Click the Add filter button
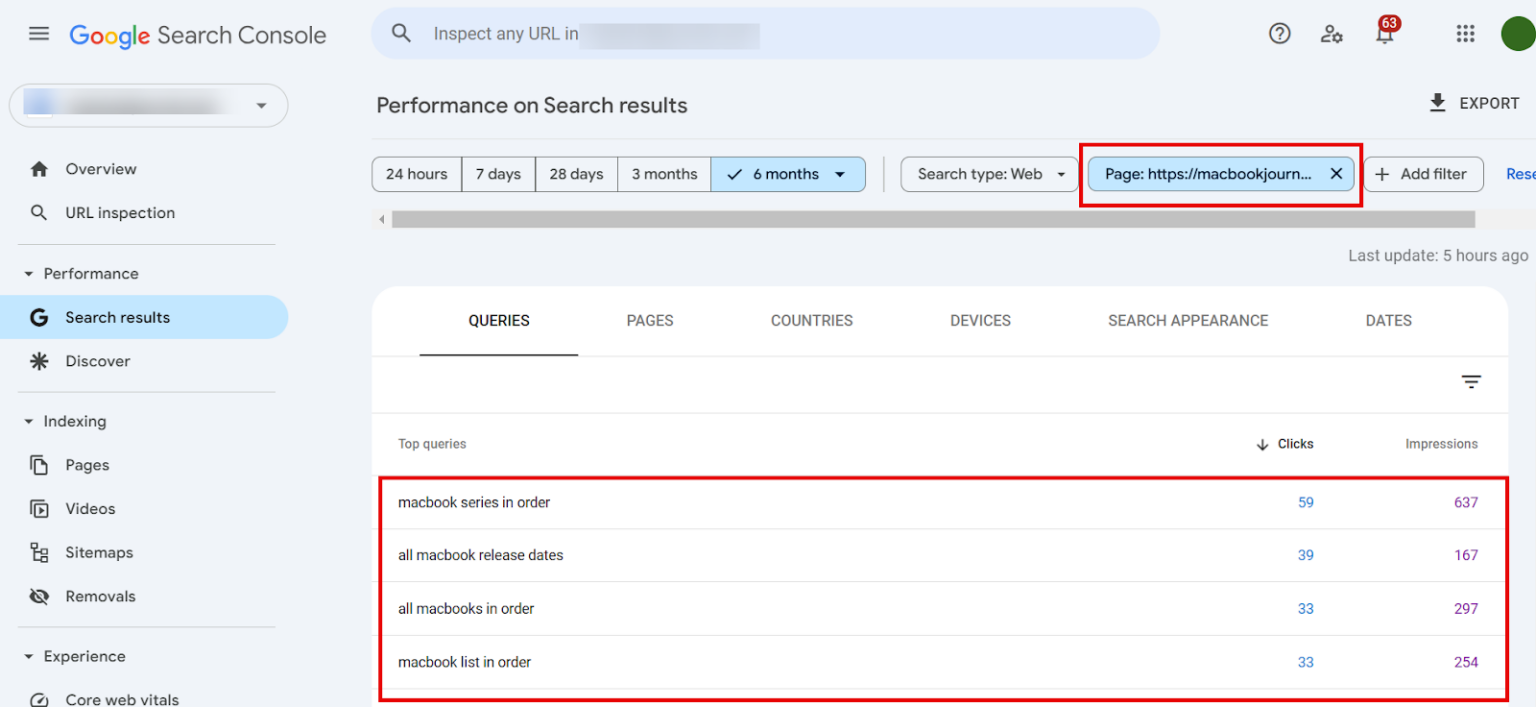 (1423, 174)
